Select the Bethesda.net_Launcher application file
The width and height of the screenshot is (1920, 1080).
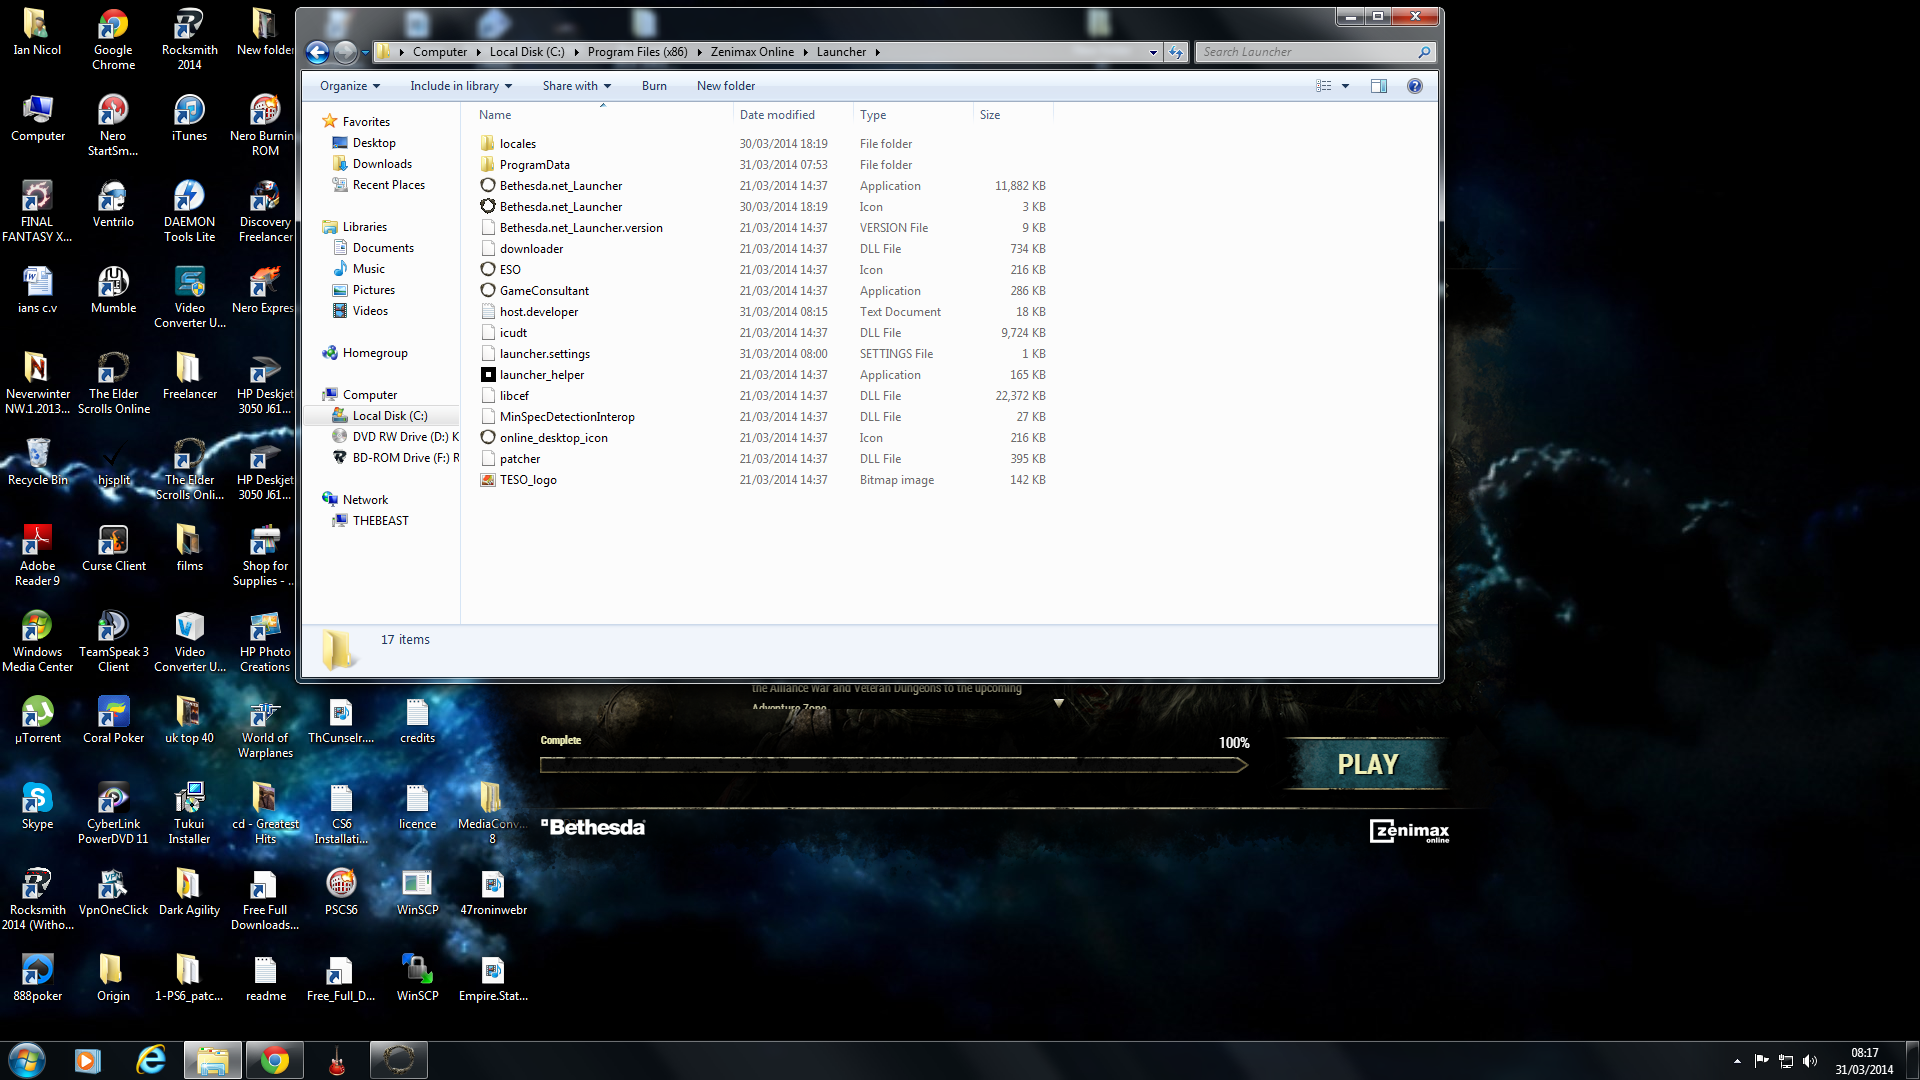coord(560,186)
